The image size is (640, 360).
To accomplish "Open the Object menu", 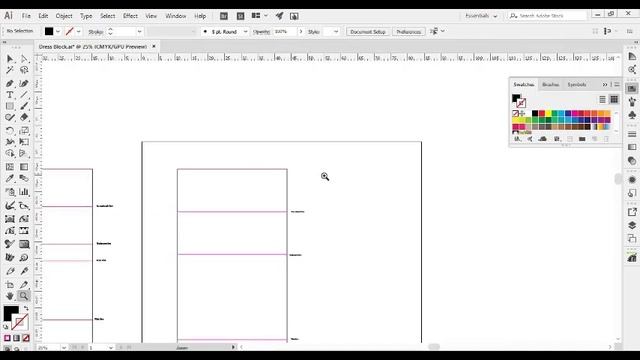I will point(64,16).
